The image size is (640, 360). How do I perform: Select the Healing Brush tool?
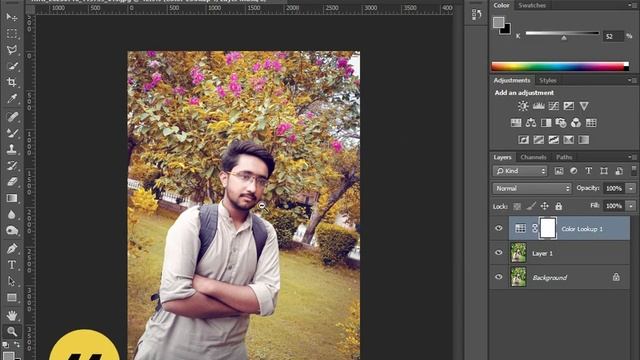tap(12, 117)
